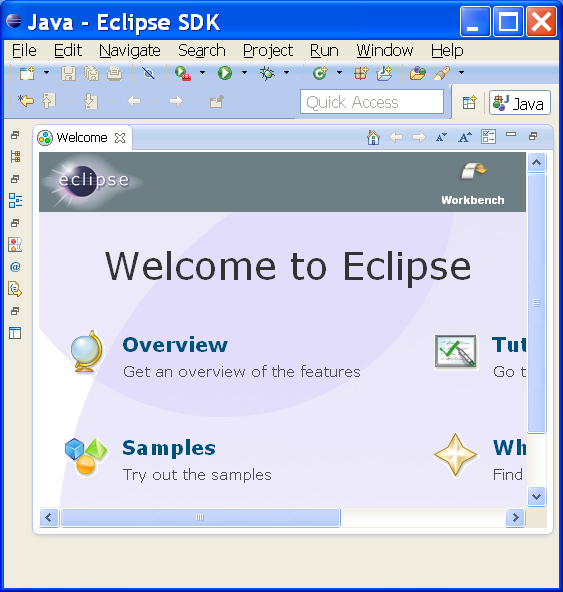The image size is (563, 592).
Task: Click the Open Perspective icon beside Java
Action: click(x=469, y=102)
